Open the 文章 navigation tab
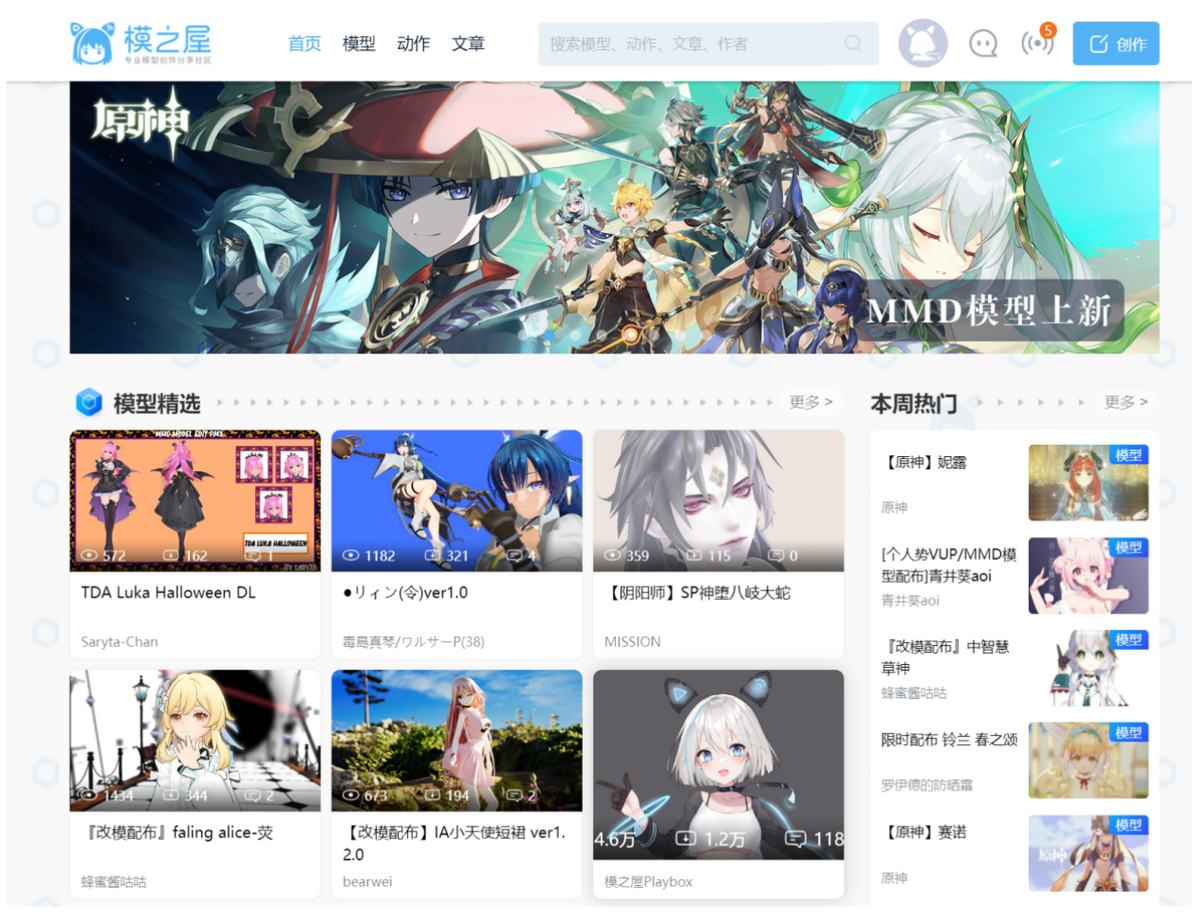The width and height of the screenshot is (1192, 920). (x=468, y=44)
